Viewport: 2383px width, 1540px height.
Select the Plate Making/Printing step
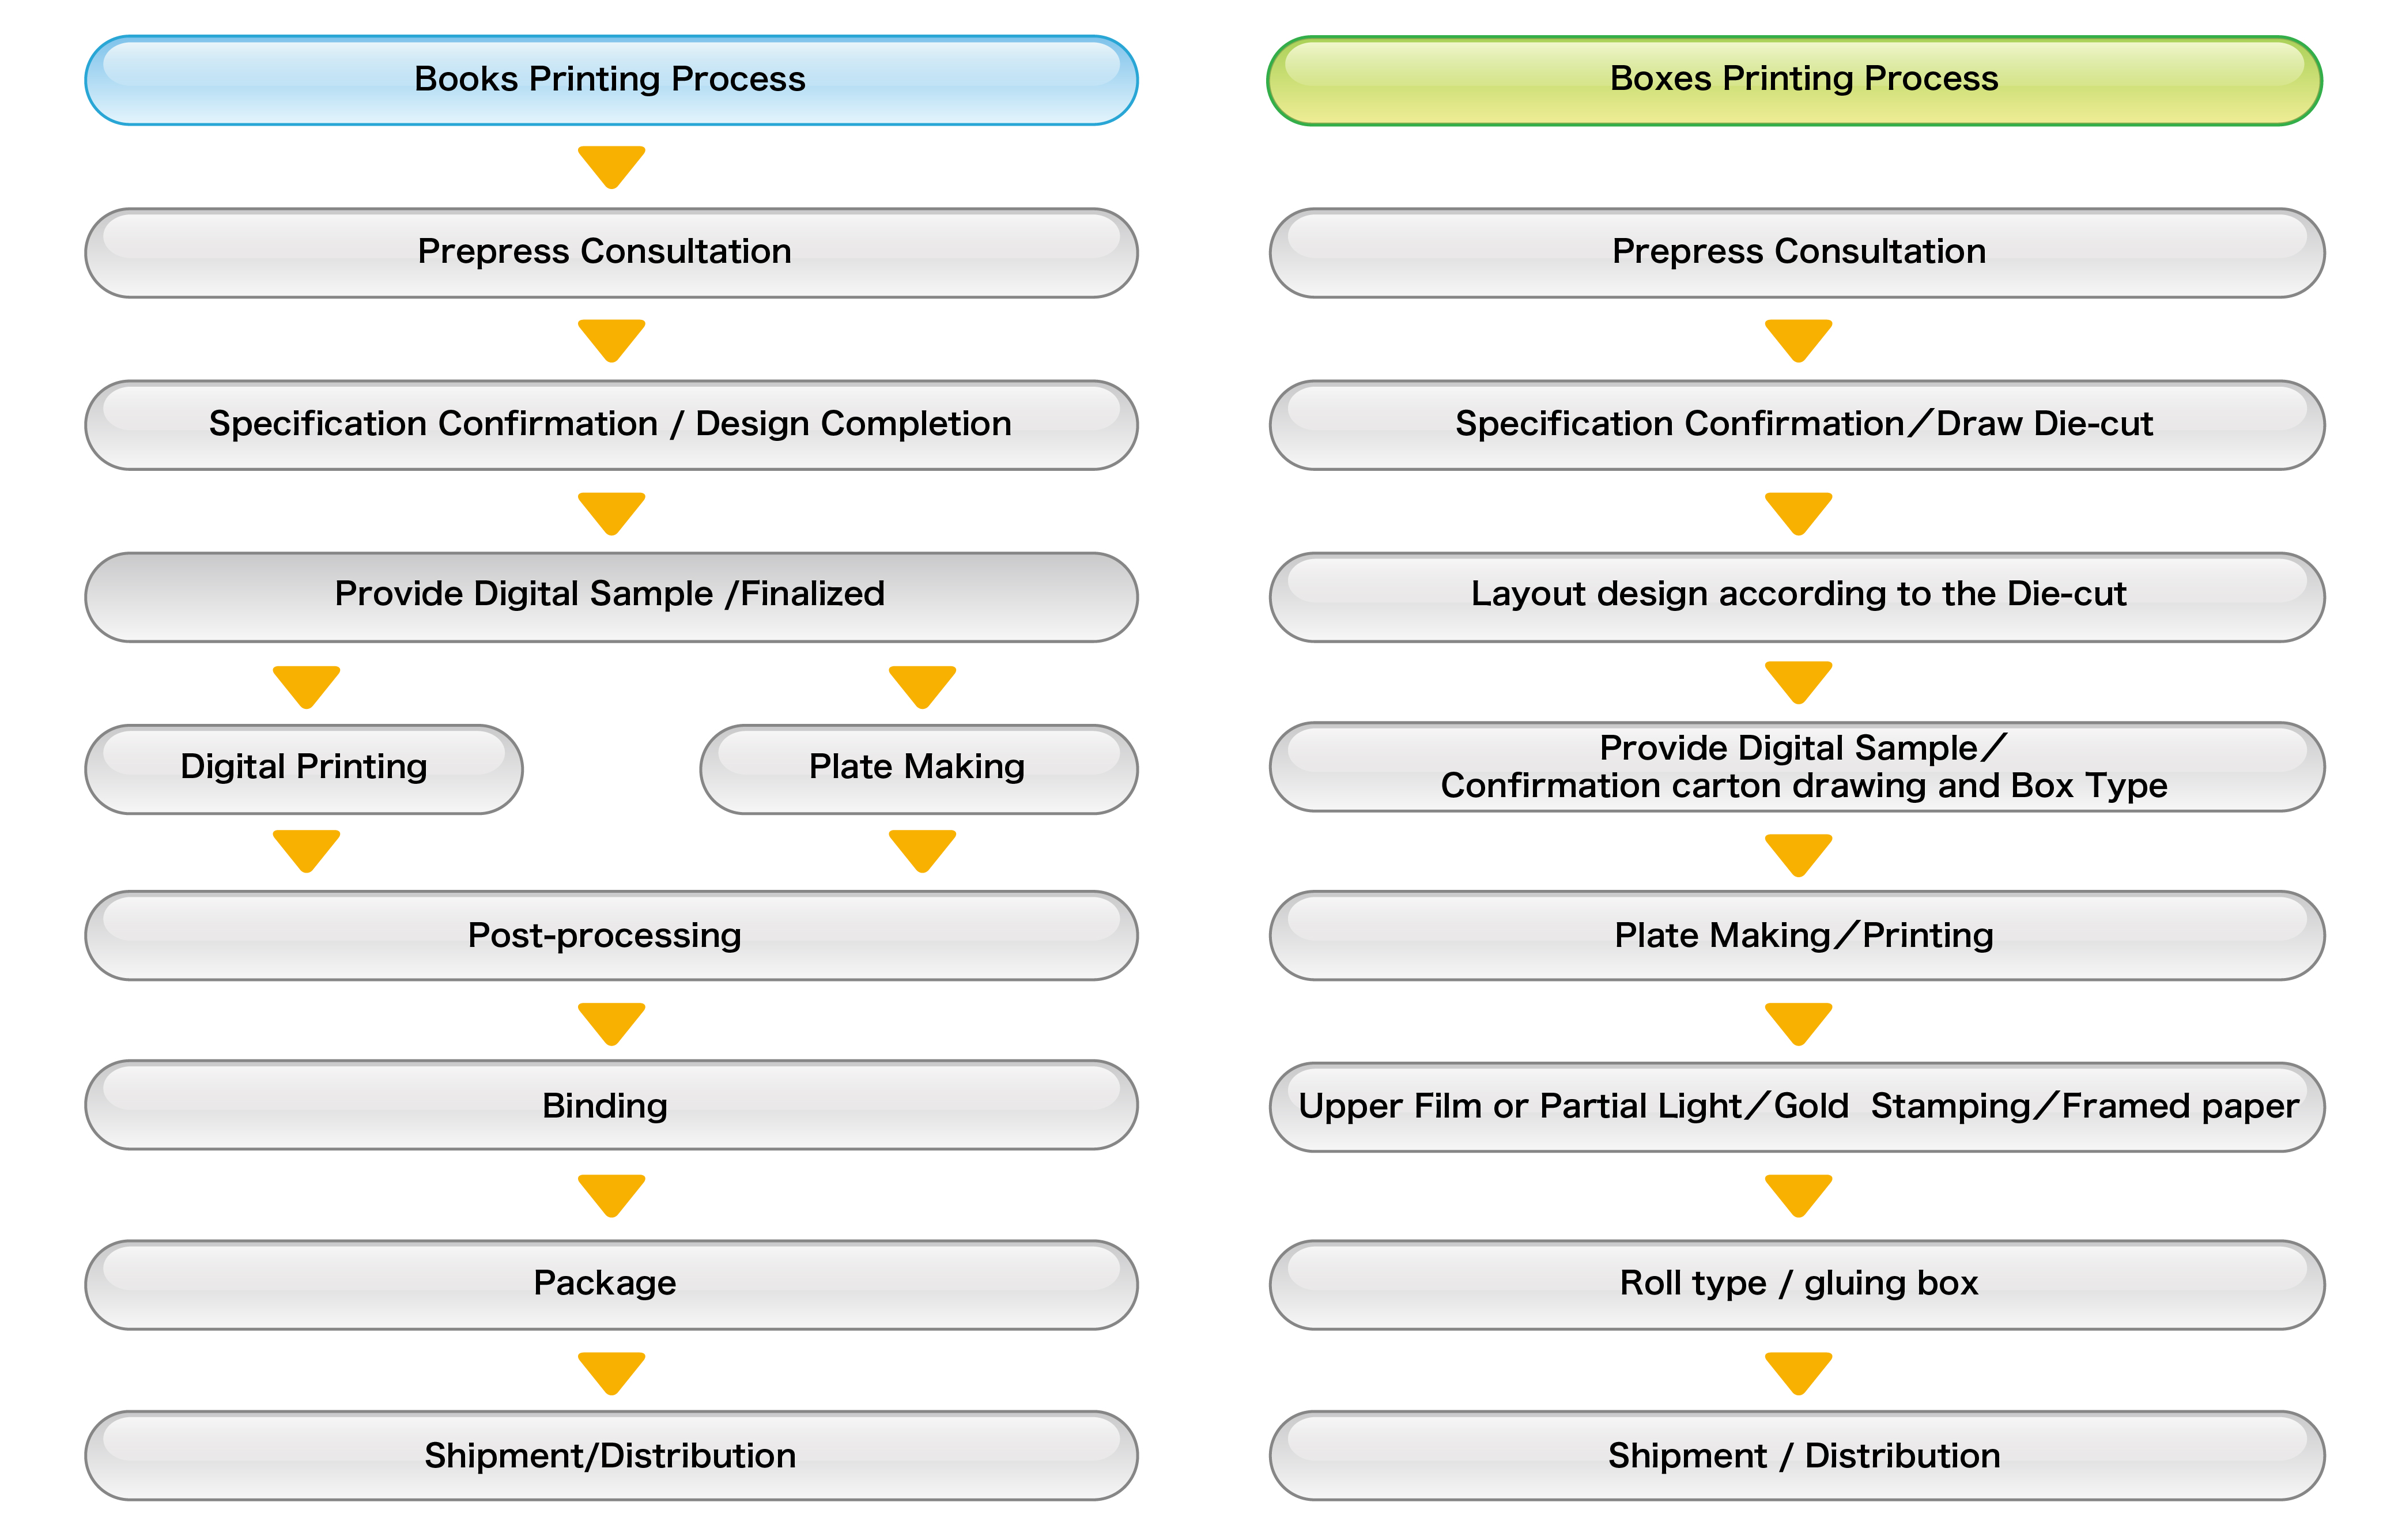click(1797, 935)
